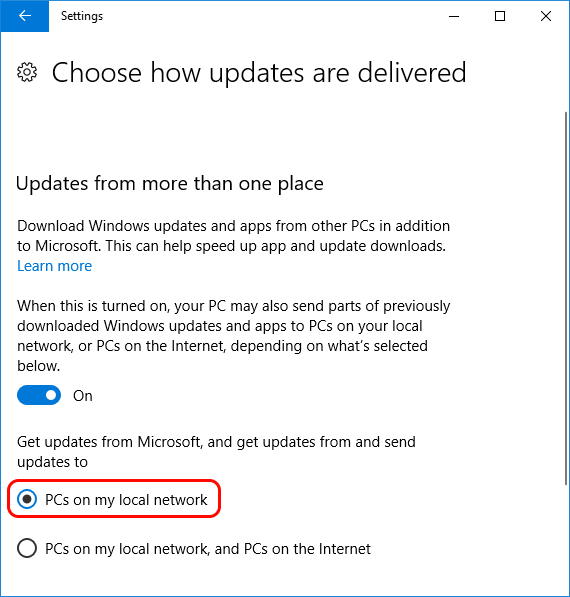Maximize the Settings window
This screenshot has height=597, width=570.
coord(500,16)
